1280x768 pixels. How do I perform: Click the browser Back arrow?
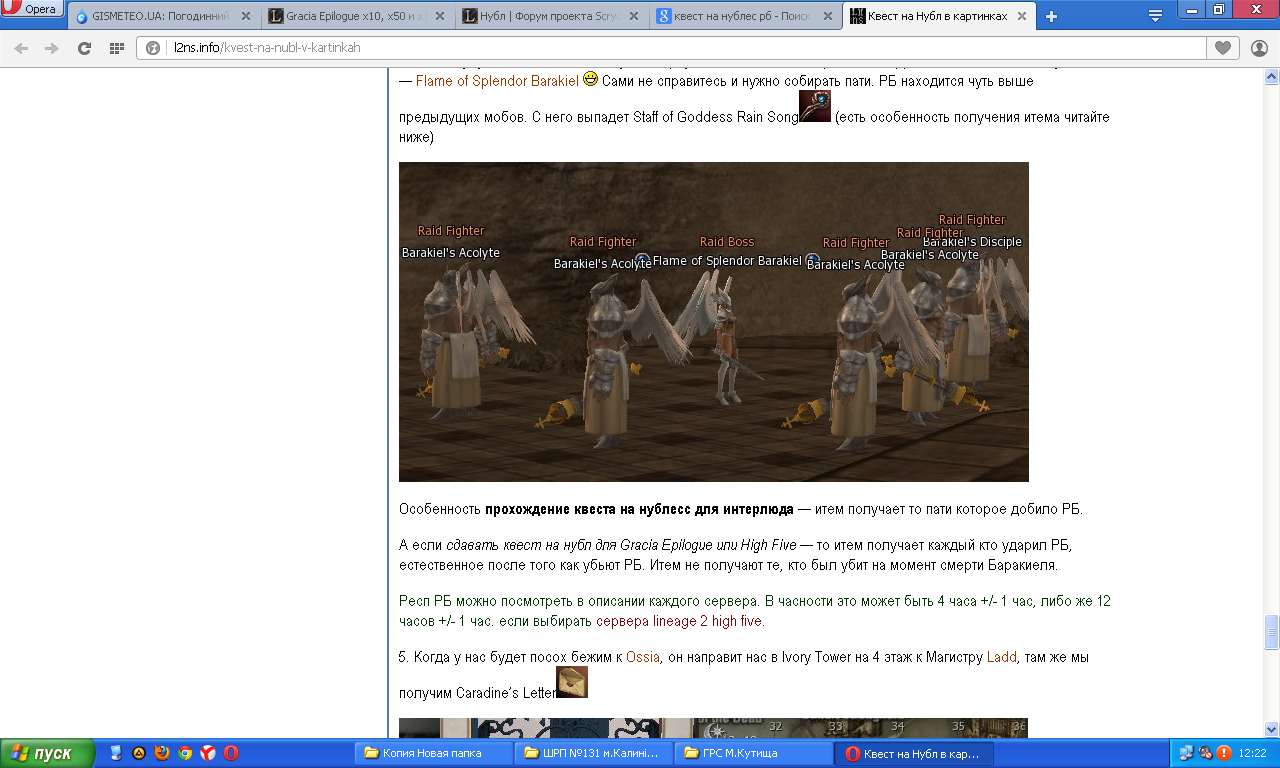(21, 48)
